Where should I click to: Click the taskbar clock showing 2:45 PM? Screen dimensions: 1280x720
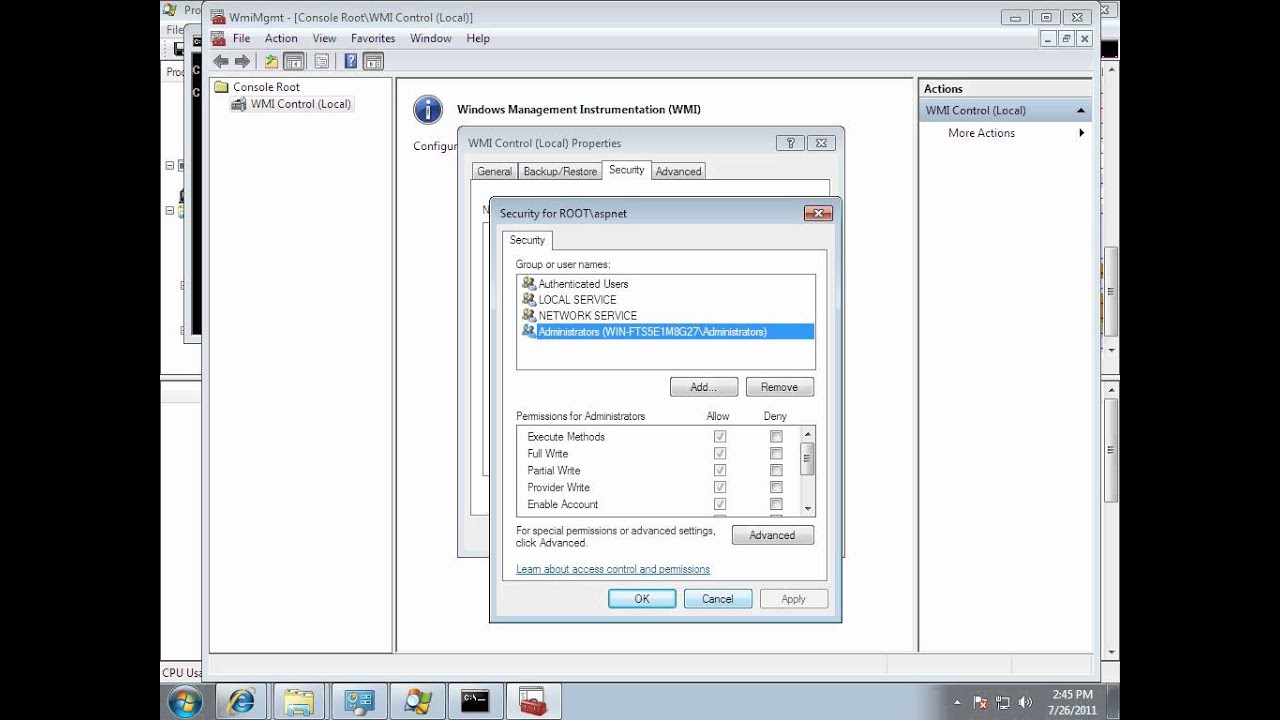[x=1073, y=702]
